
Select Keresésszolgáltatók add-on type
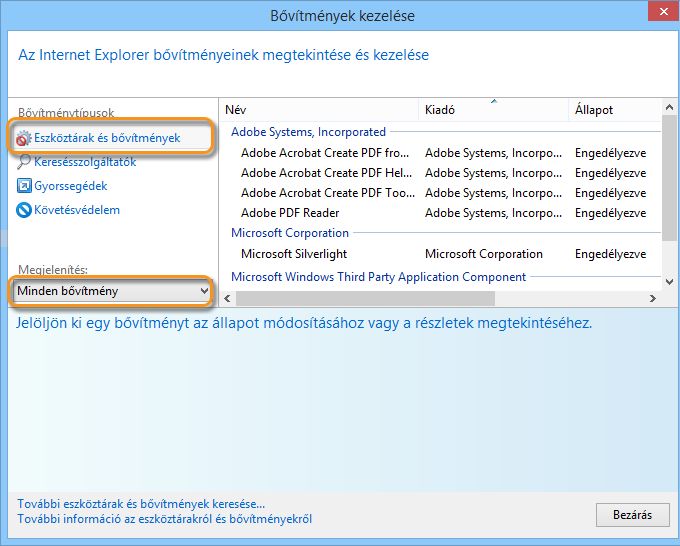85,162
